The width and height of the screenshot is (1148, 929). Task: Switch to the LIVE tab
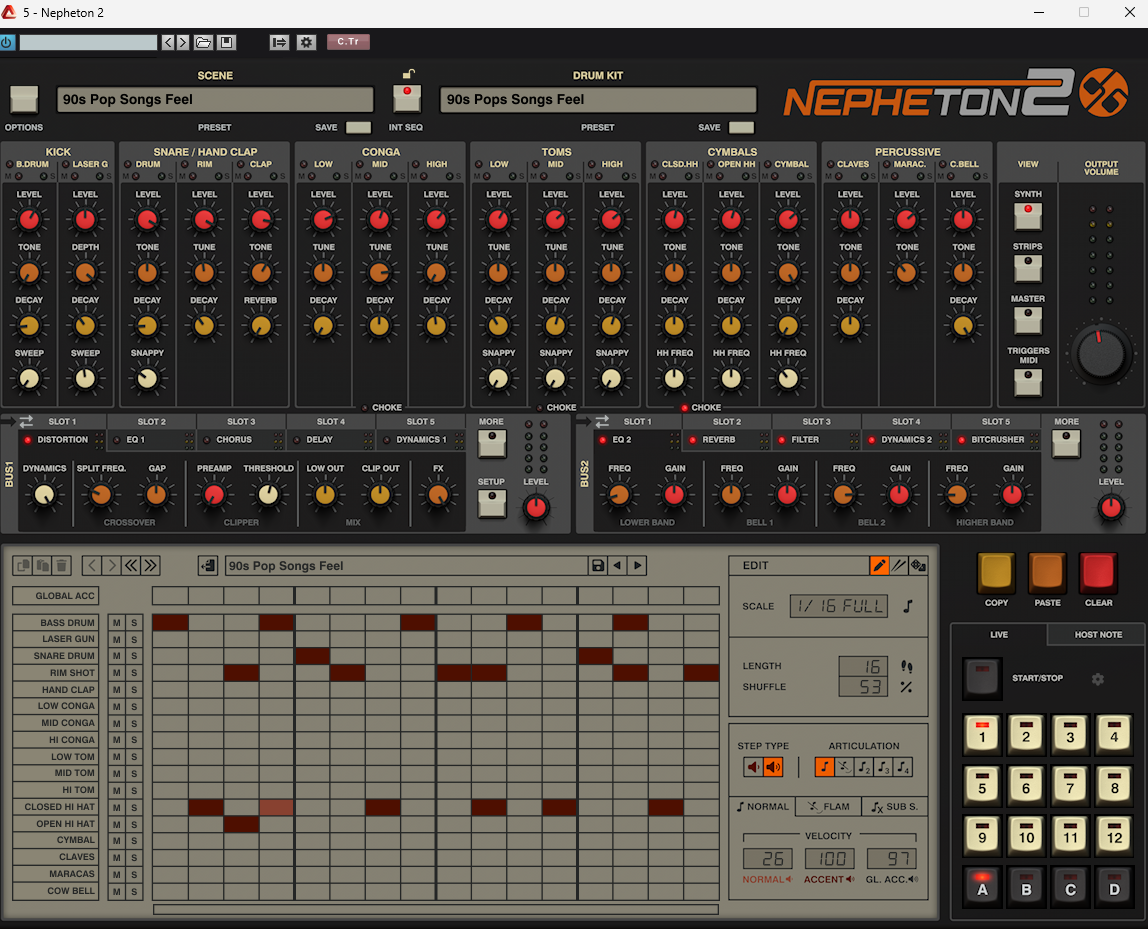pyautogui.click(x=999, y=635)
